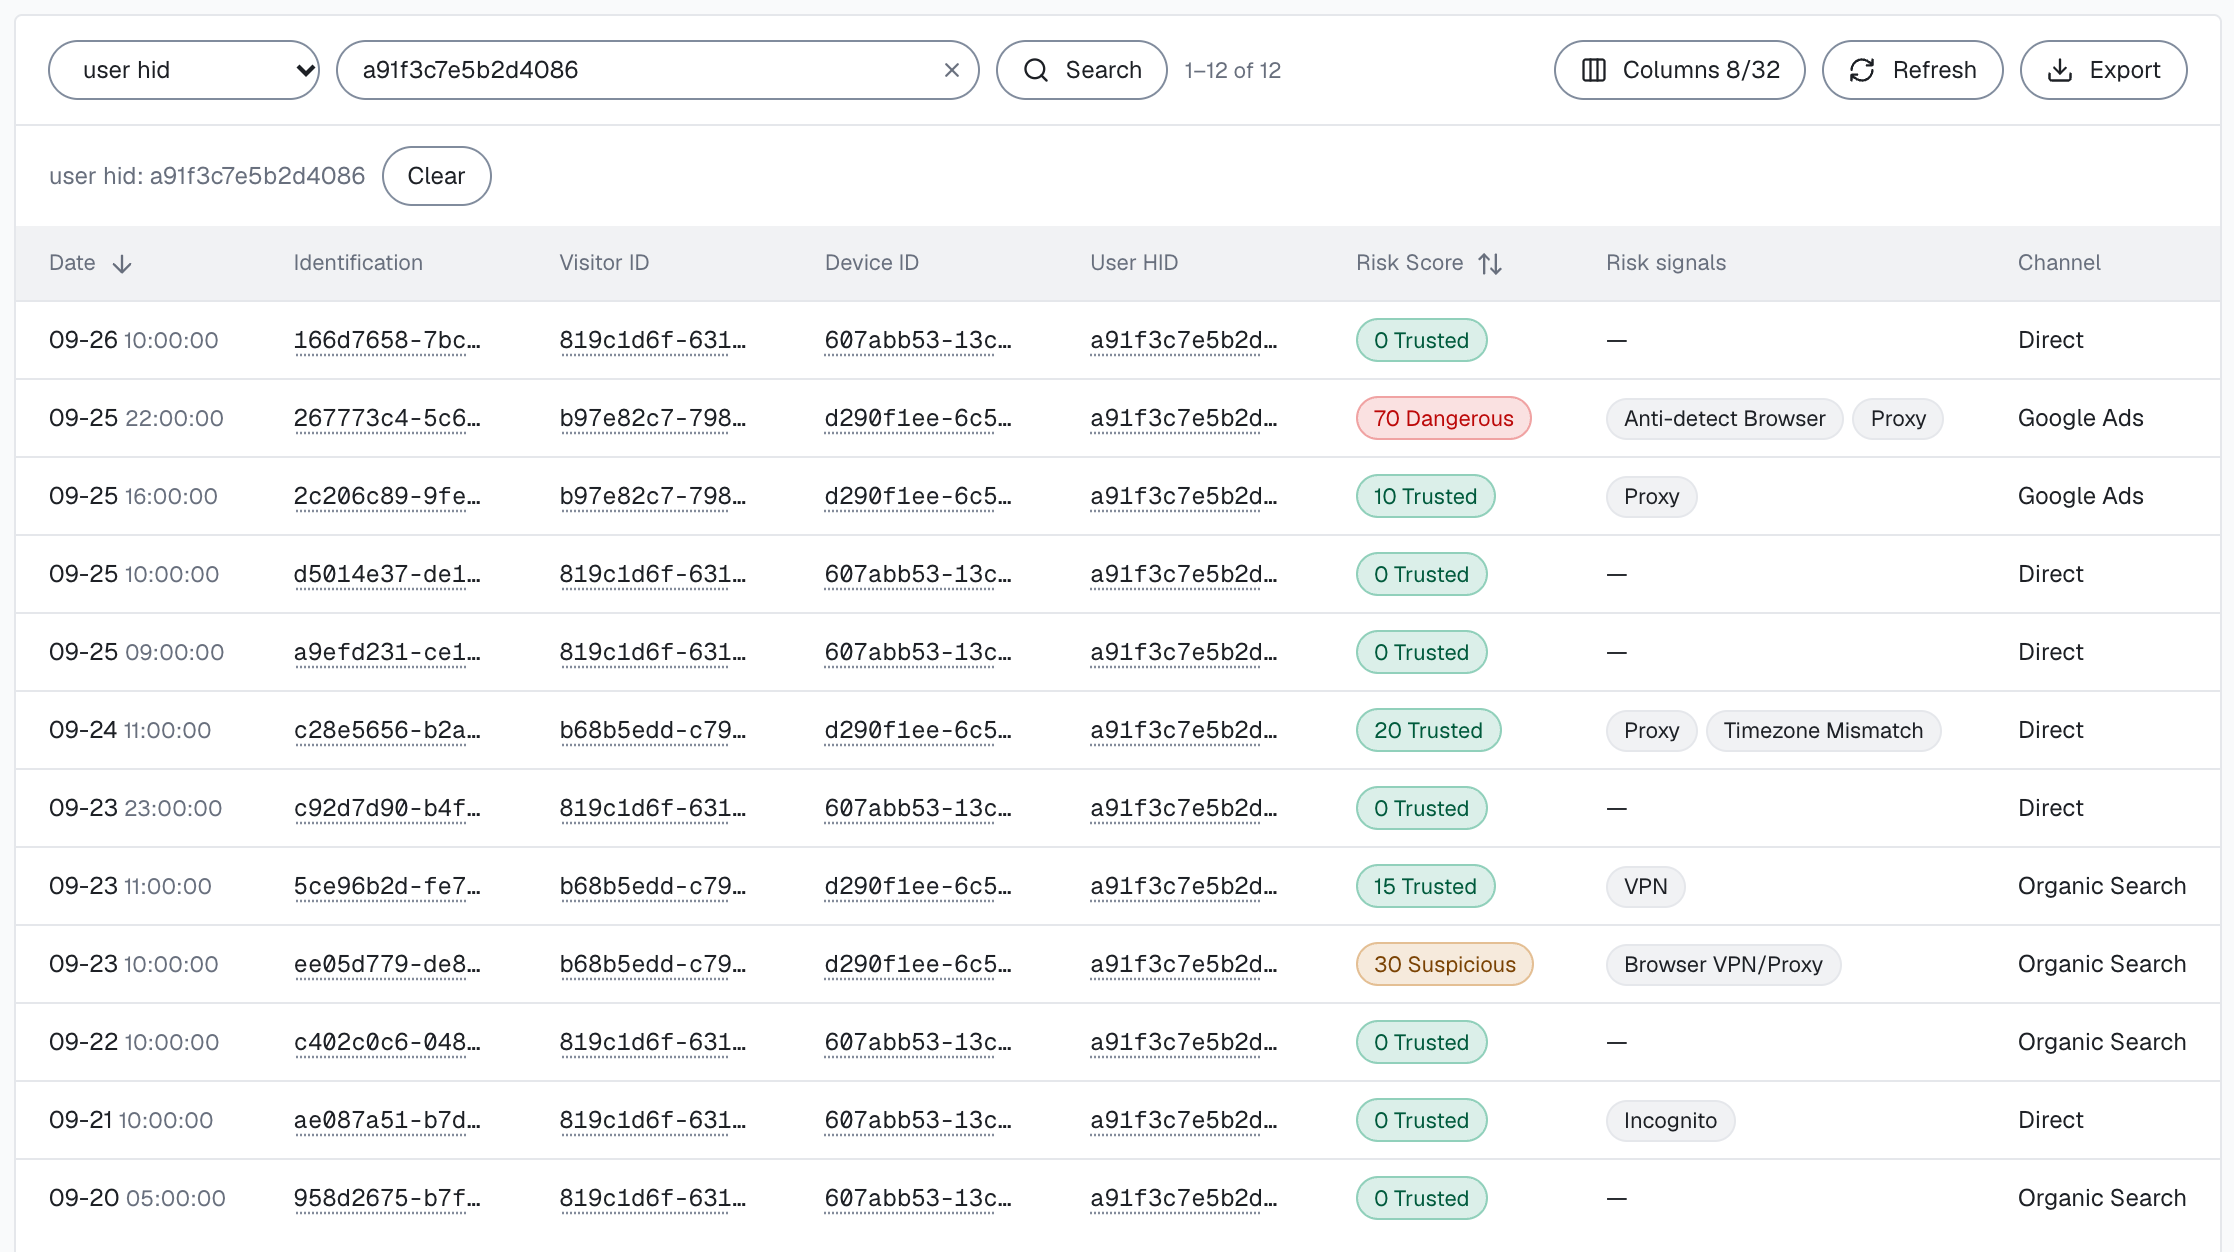Click the Anti-detect Browser signal tag
Viewport: 2234px width, 1252px height.
pos(1724,418)
